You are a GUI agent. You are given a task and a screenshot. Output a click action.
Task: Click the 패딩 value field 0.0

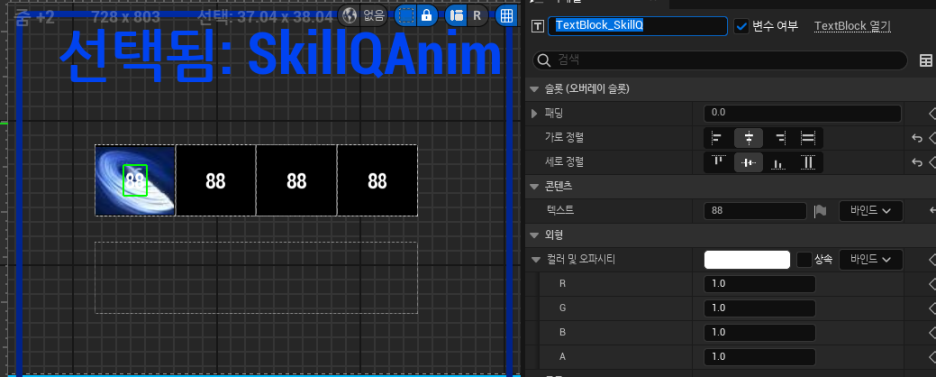802,113
